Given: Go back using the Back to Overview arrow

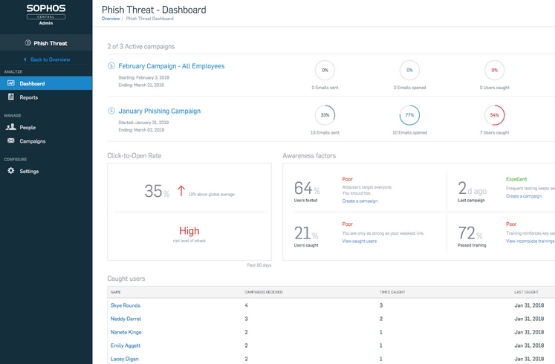Looking at the screenshot, I should click(x=25, y=59).
